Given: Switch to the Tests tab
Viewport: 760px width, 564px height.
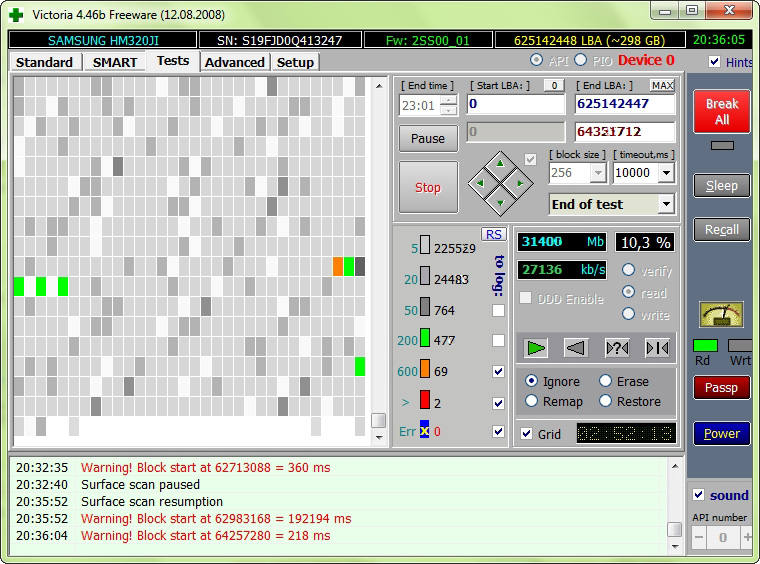Looking at the screenshot, I should (x=173, y=61).
